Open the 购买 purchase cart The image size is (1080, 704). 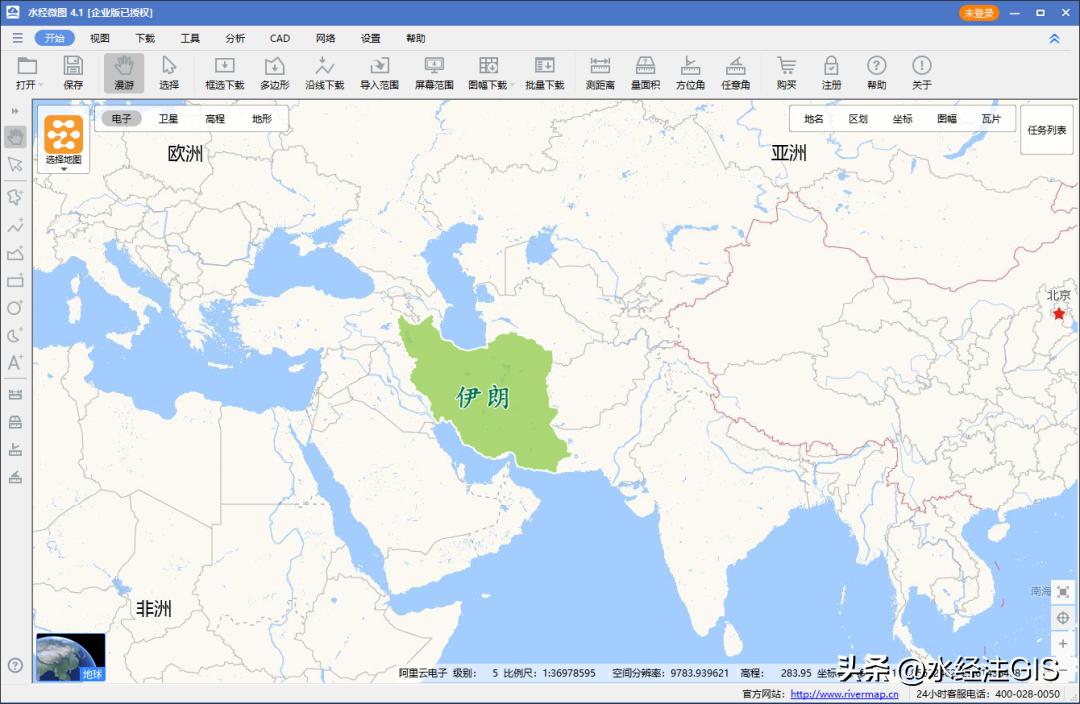pyautogui.click(x=786, y=73)
